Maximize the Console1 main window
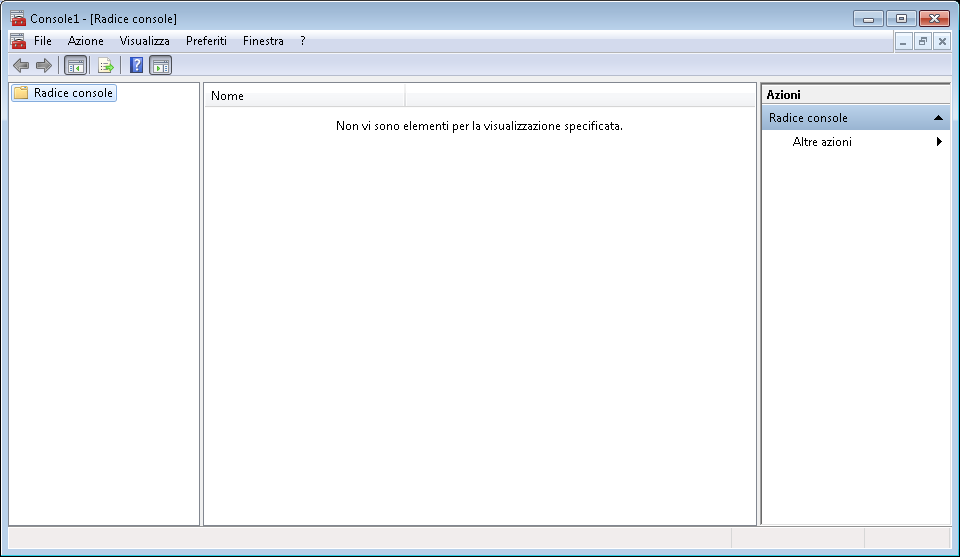 901,19
